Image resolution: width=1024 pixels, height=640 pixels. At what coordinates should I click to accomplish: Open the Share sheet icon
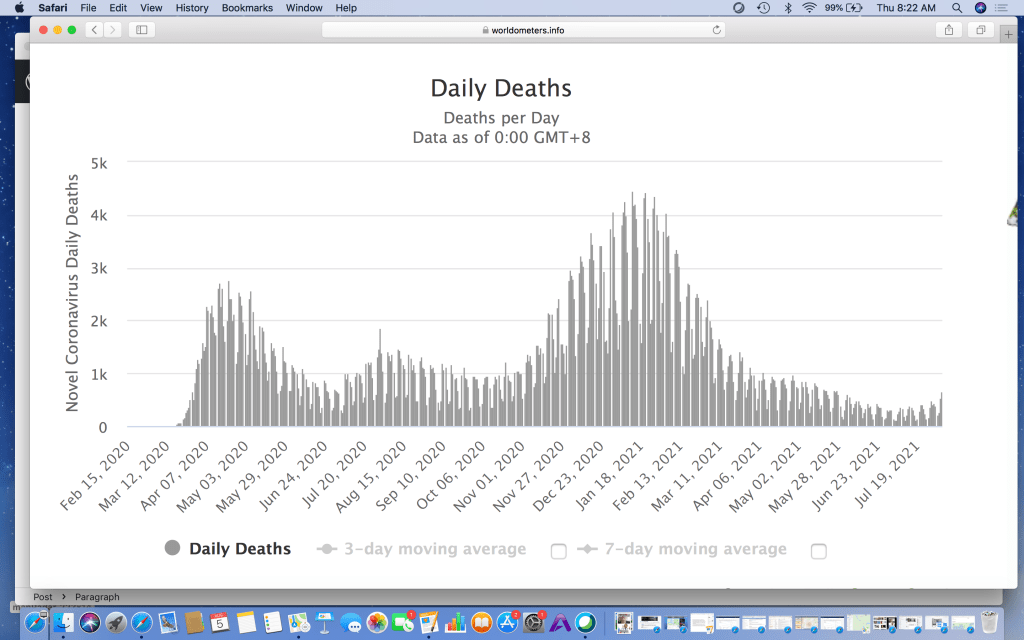[x=948, y=30]
